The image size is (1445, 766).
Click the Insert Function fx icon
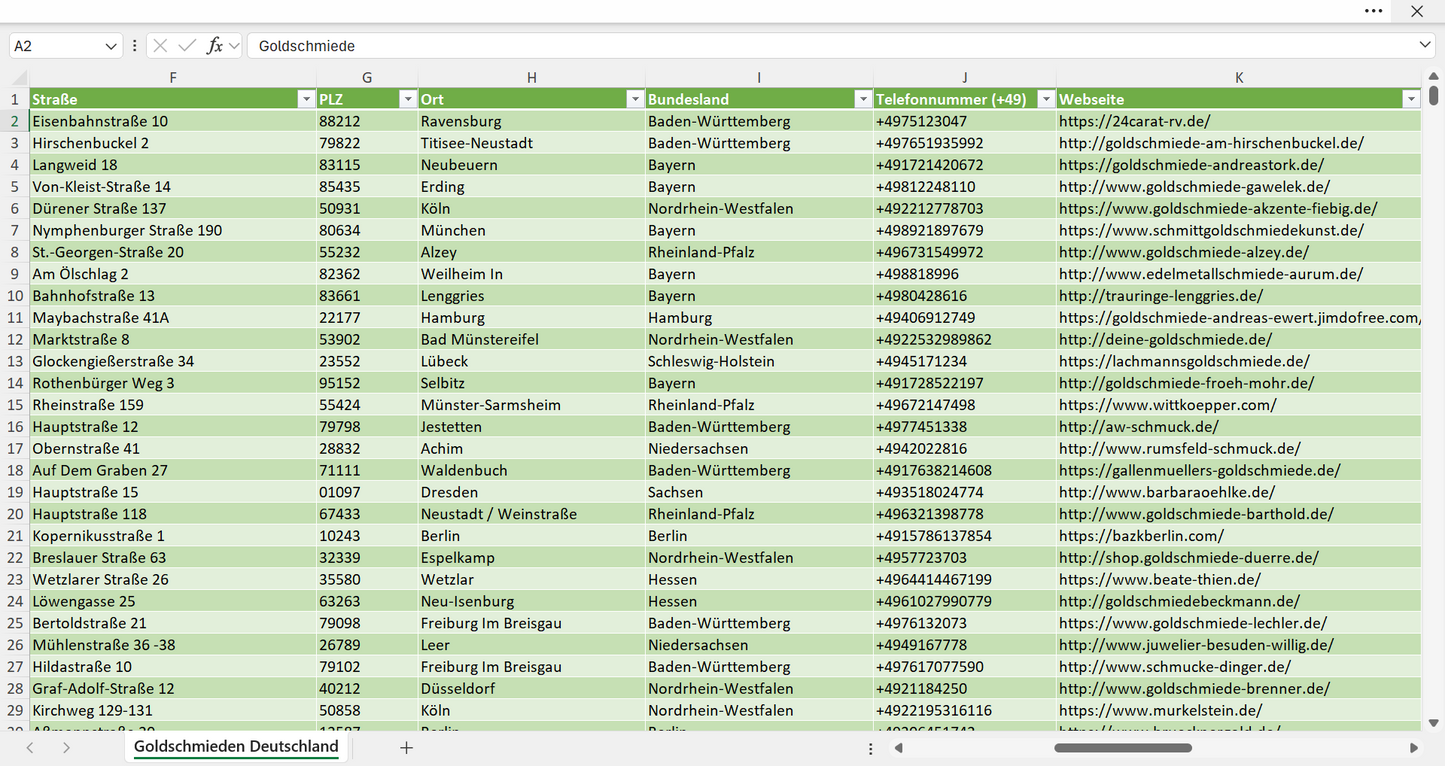tap(214, 46)
